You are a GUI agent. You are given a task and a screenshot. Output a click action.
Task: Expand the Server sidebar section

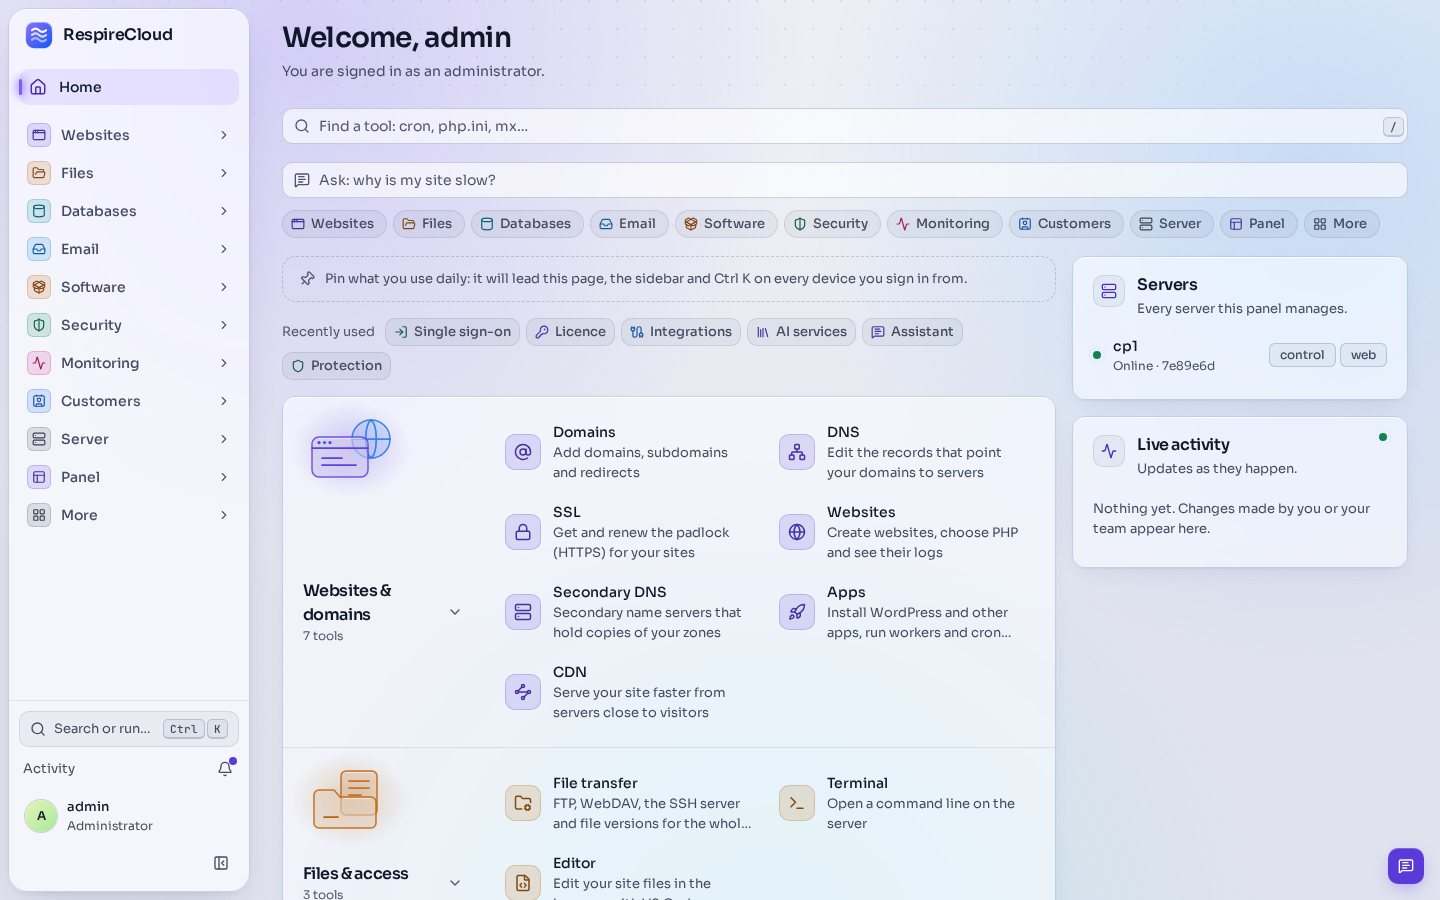click(129, 439)
